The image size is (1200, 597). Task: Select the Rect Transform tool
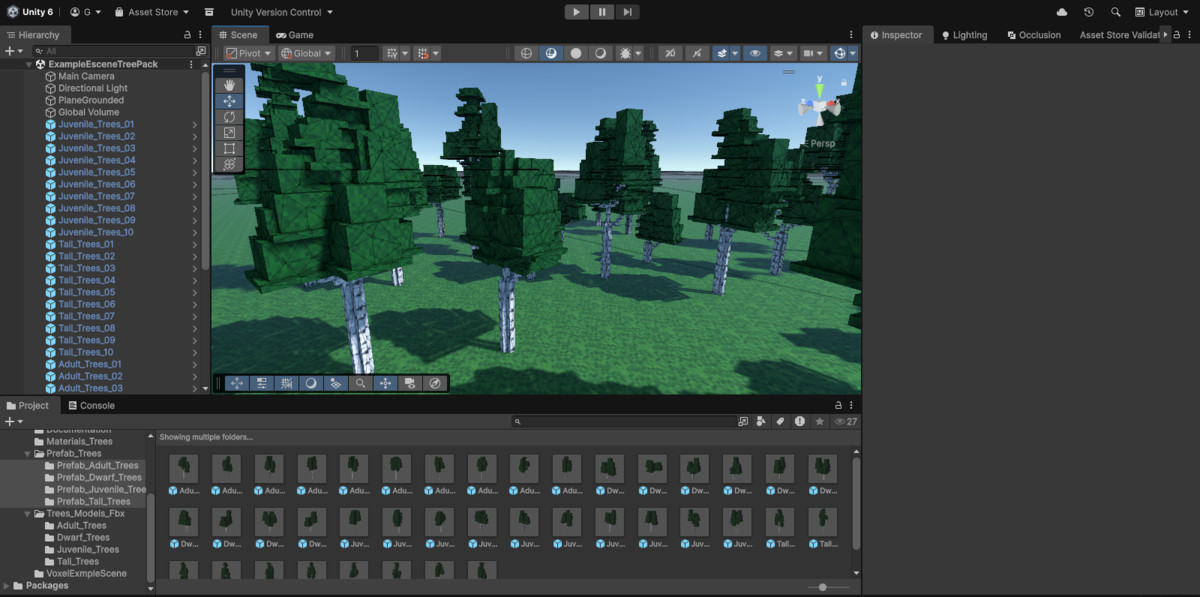coord(229,148)
